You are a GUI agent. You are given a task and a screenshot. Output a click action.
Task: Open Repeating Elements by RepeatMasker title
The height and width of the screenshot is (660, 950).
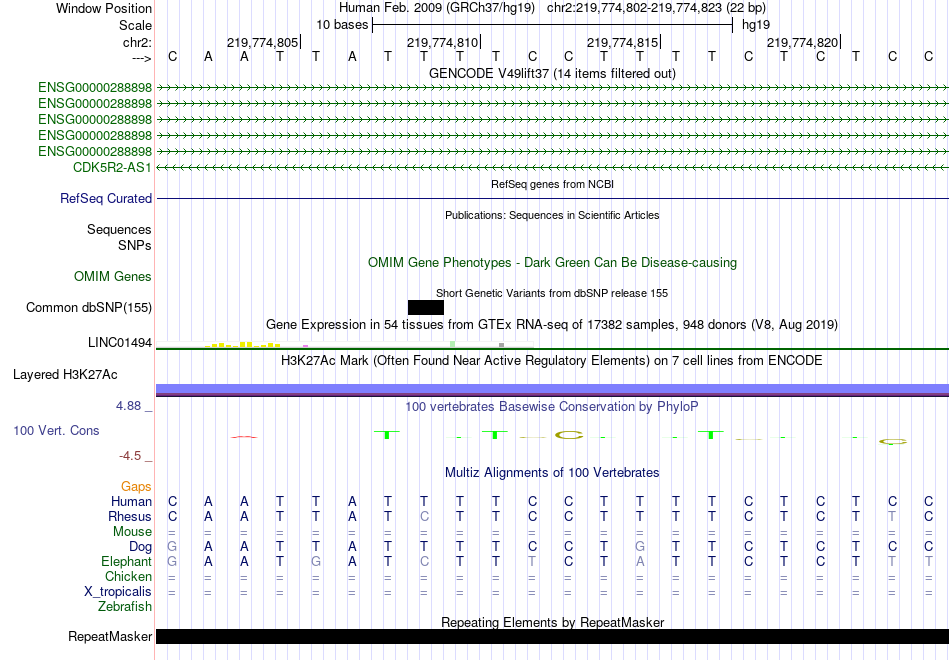tap(552, 622)
